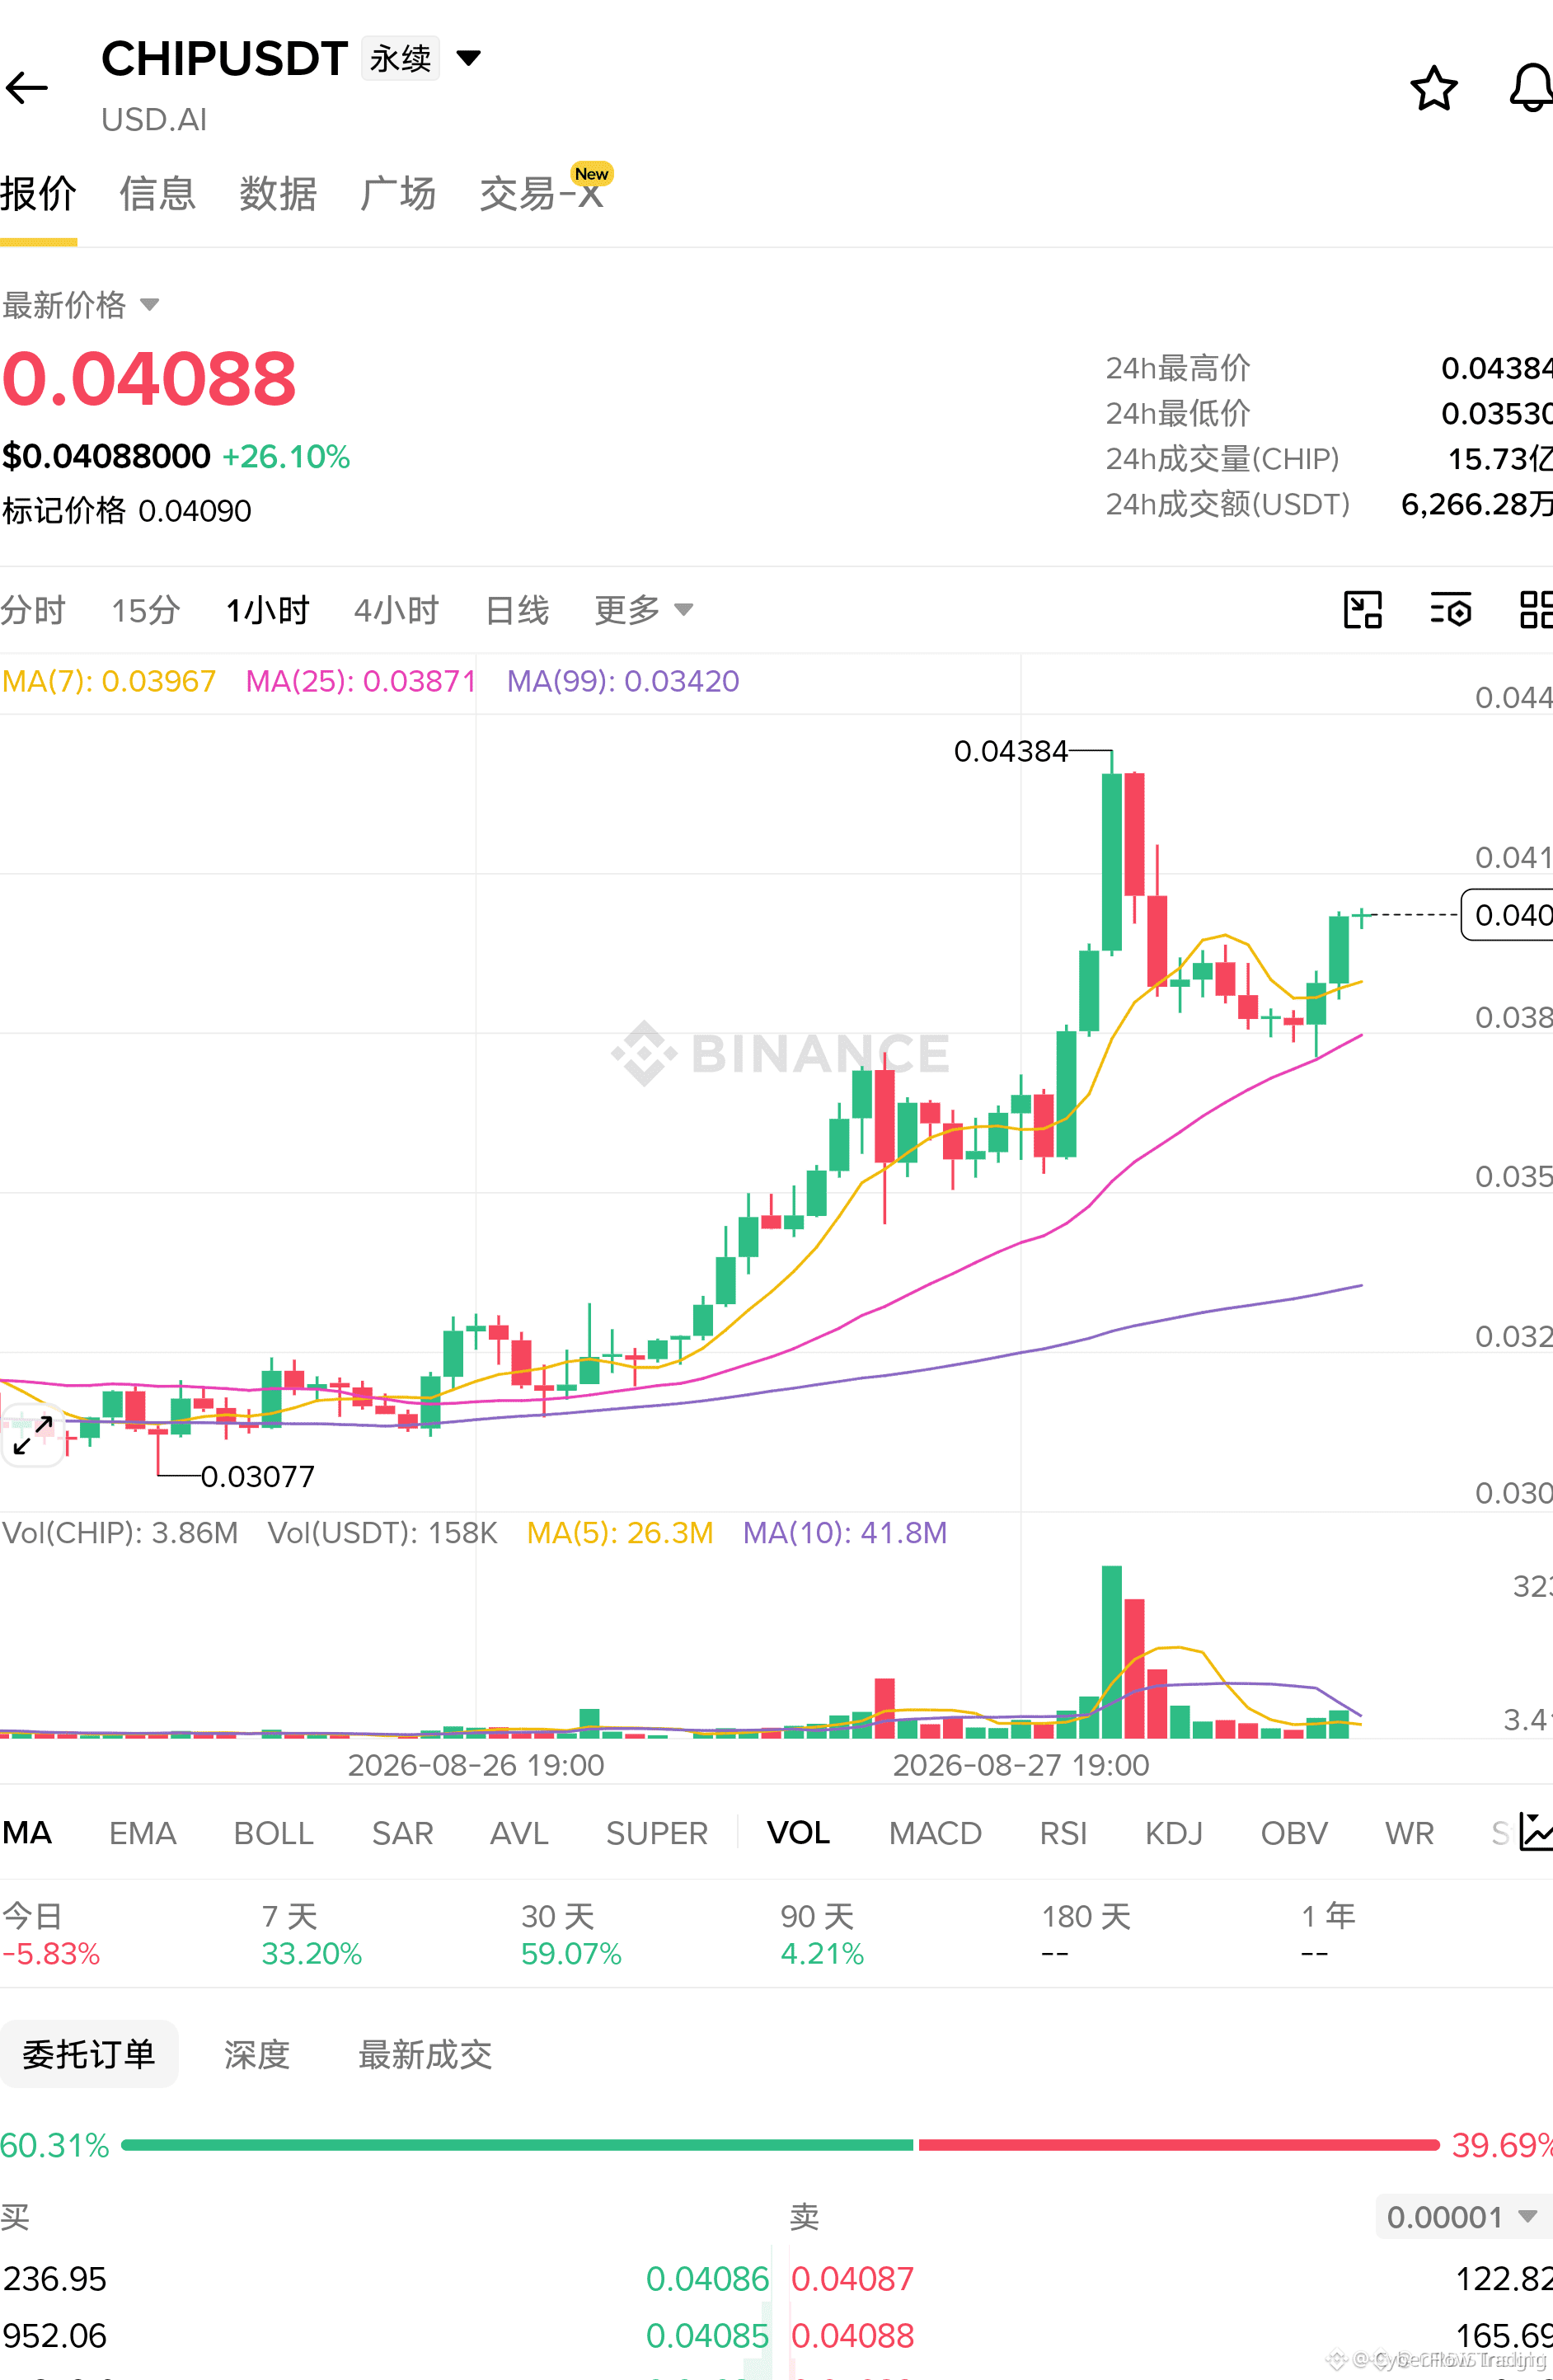Toggle the SUPER indicator
The image size is (1553, 2380).
coord(657,1833)
